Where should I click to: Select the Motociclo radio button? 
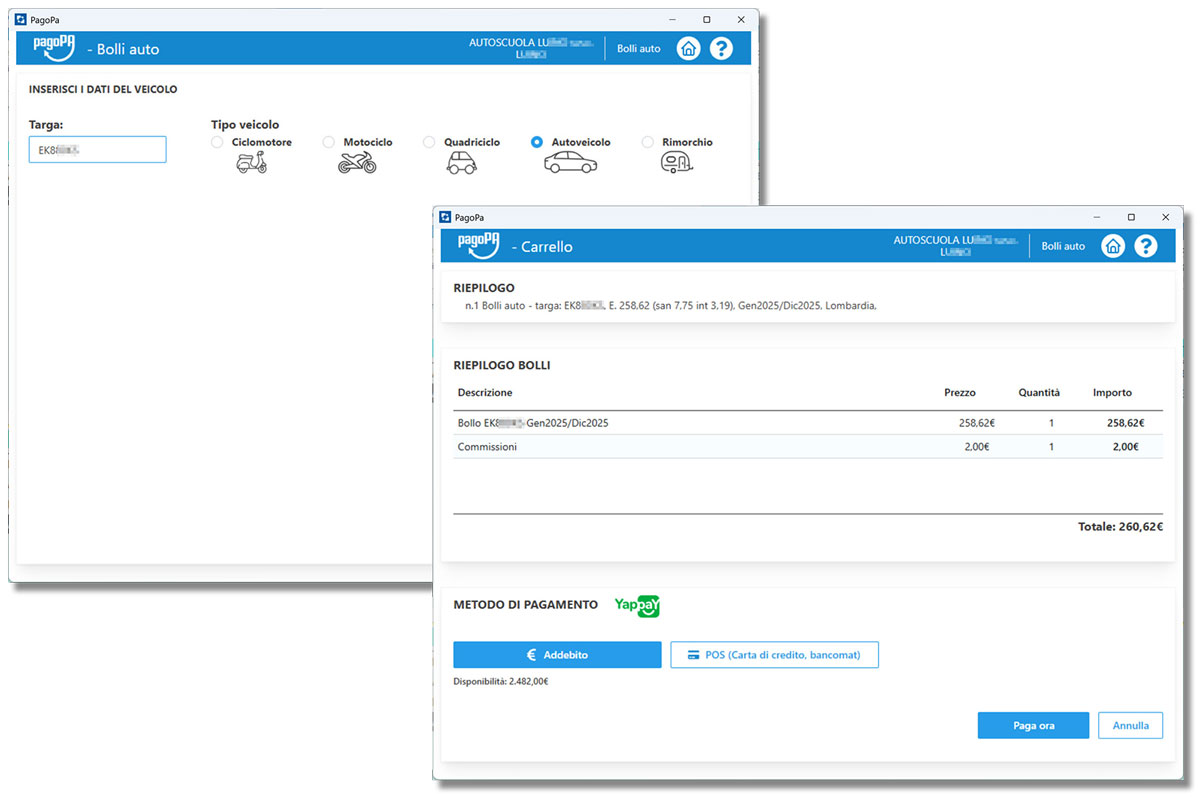tap(329, 143)
